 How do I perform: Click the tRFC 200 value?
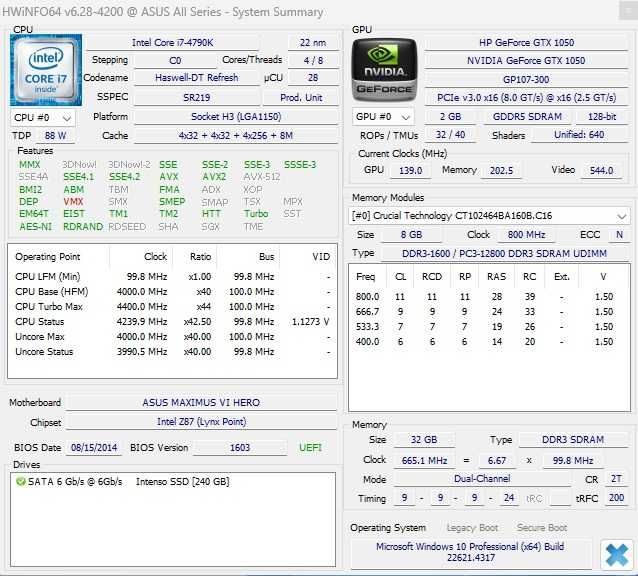616,498
